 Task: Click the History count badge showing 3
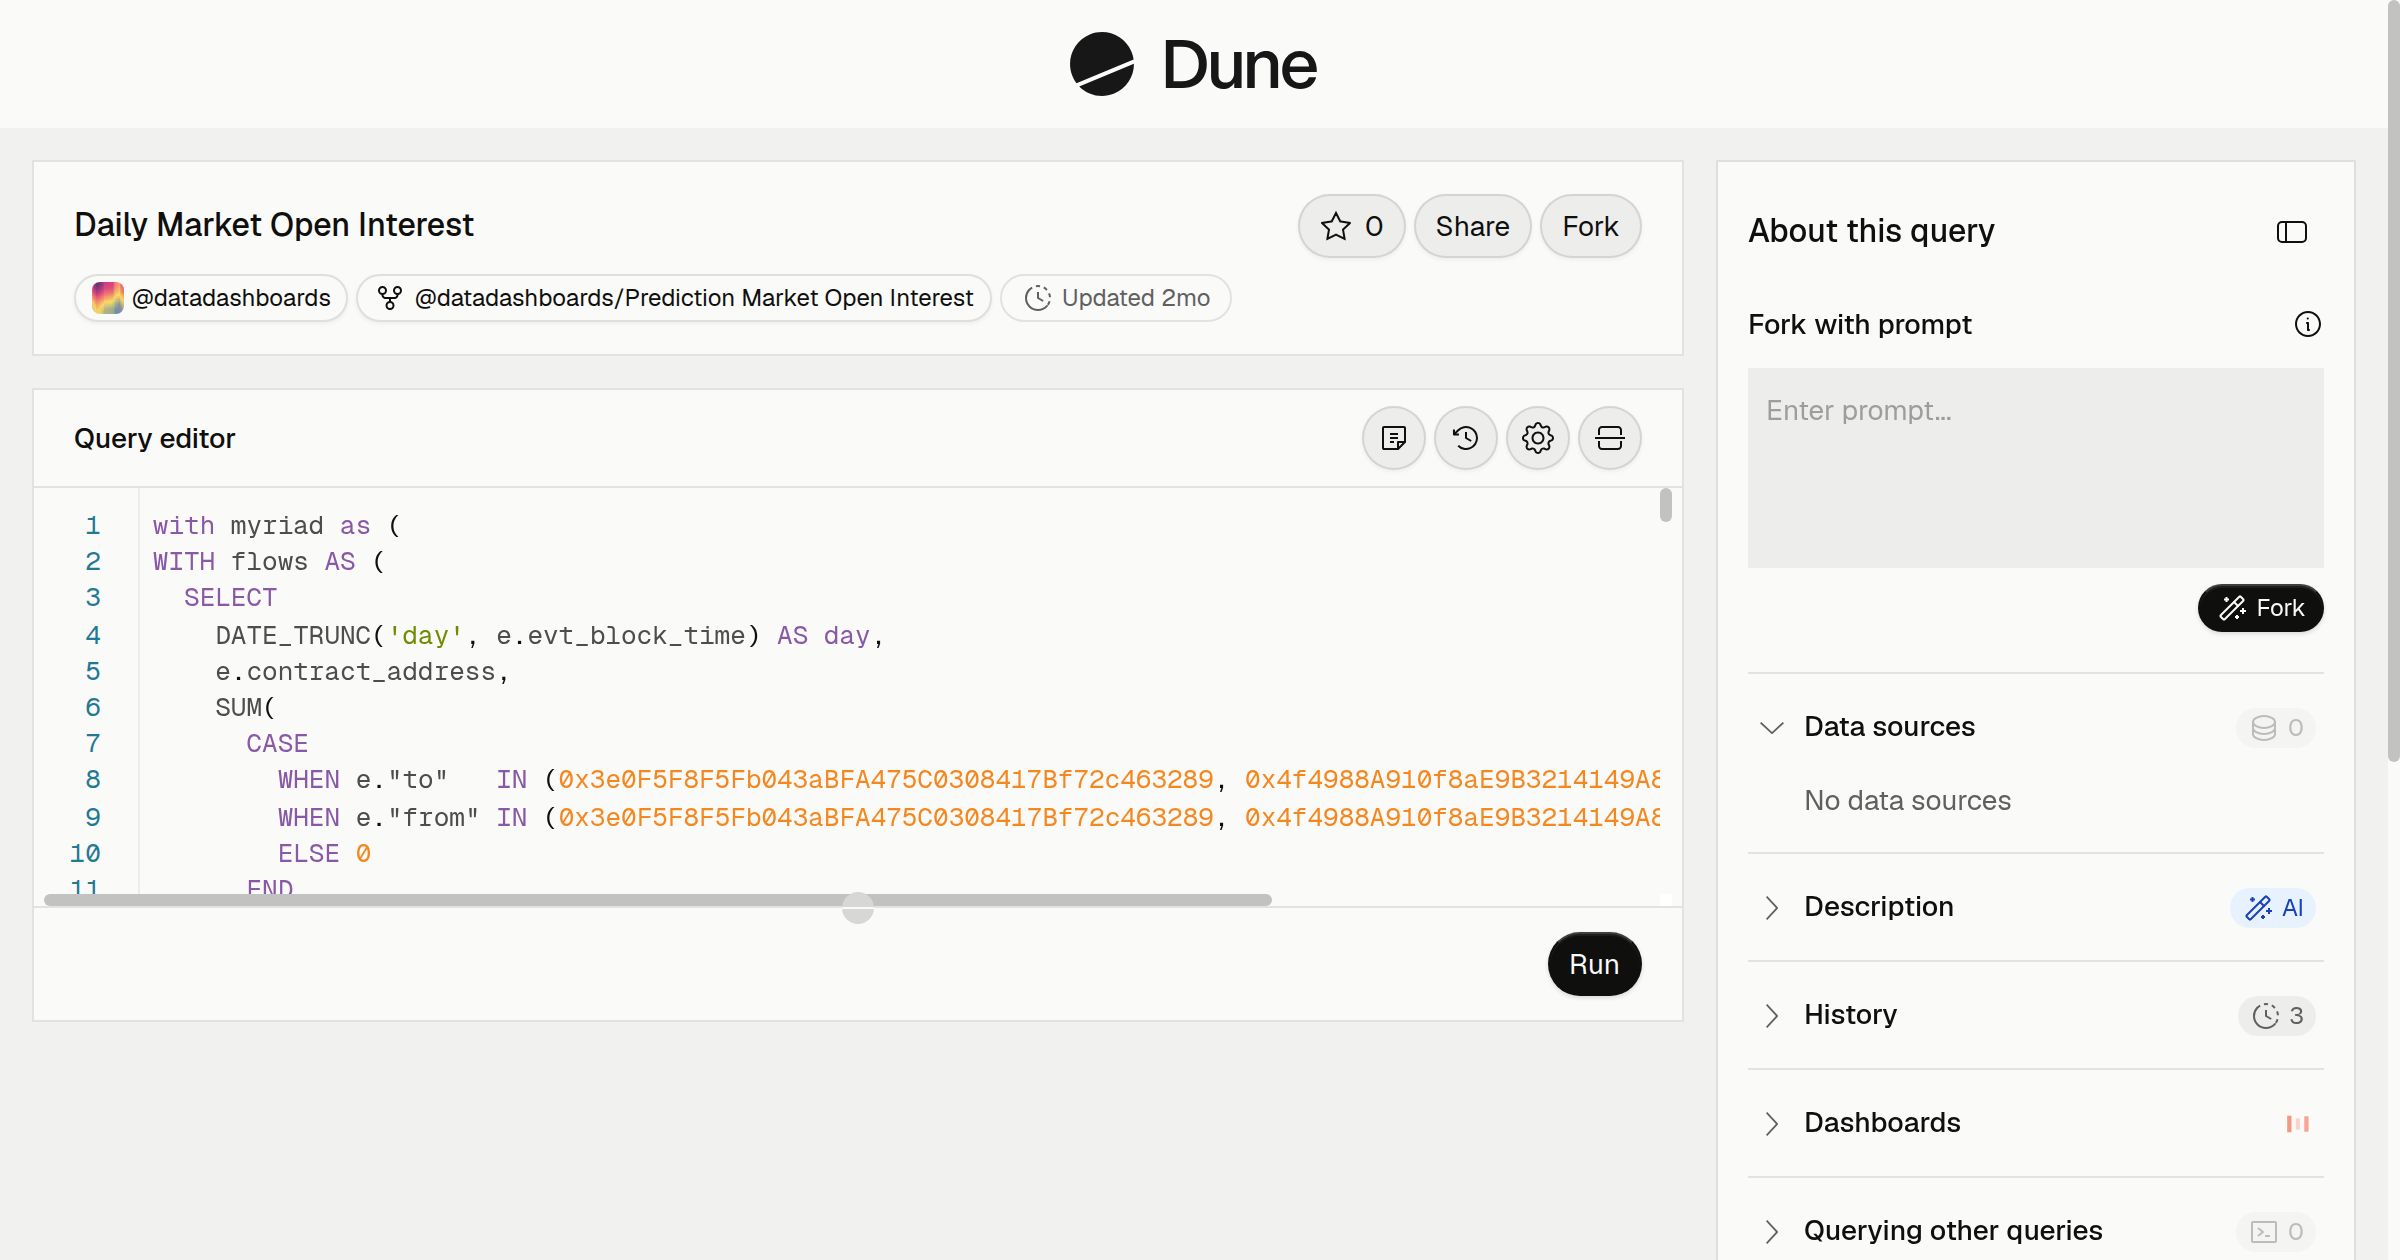2277,1016
